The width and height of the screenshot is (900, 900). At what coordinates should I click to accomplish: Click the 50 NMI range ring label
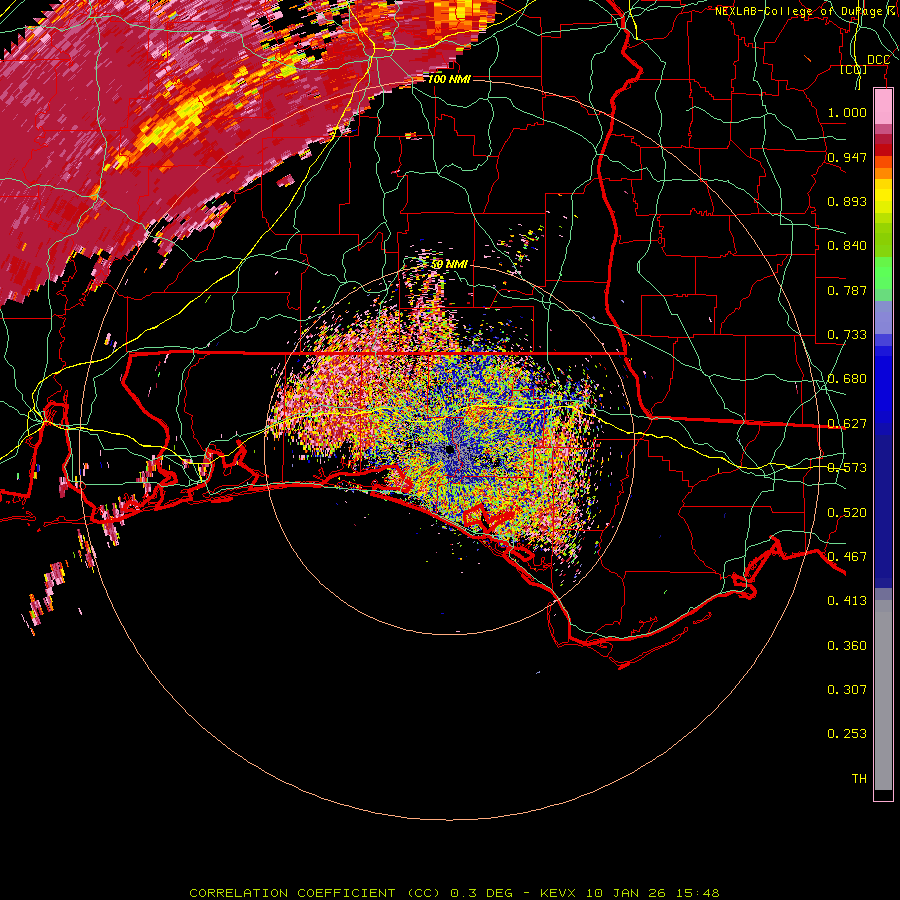pyautogui.click(x=449, y=265)
